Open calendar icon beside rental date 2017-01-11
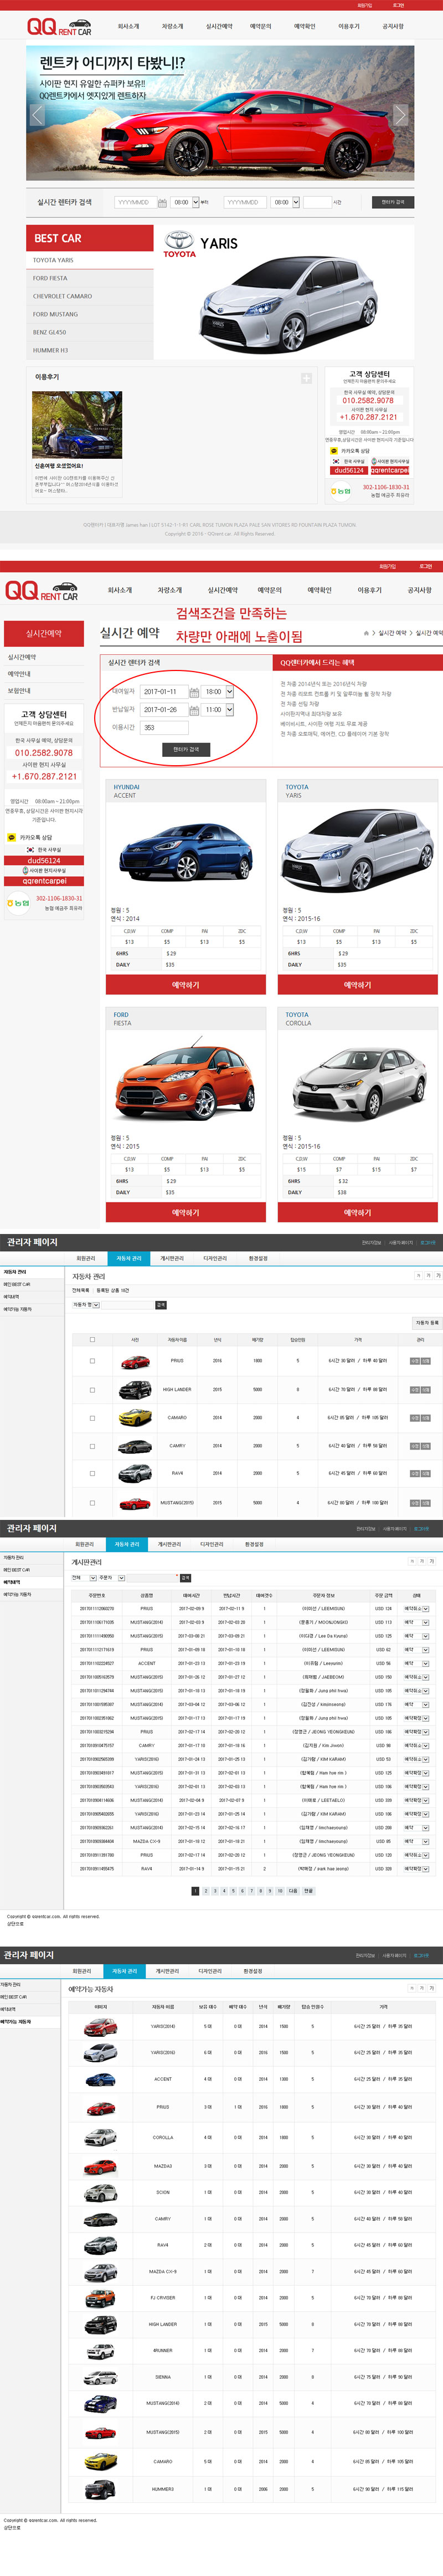 click(194, 692)
